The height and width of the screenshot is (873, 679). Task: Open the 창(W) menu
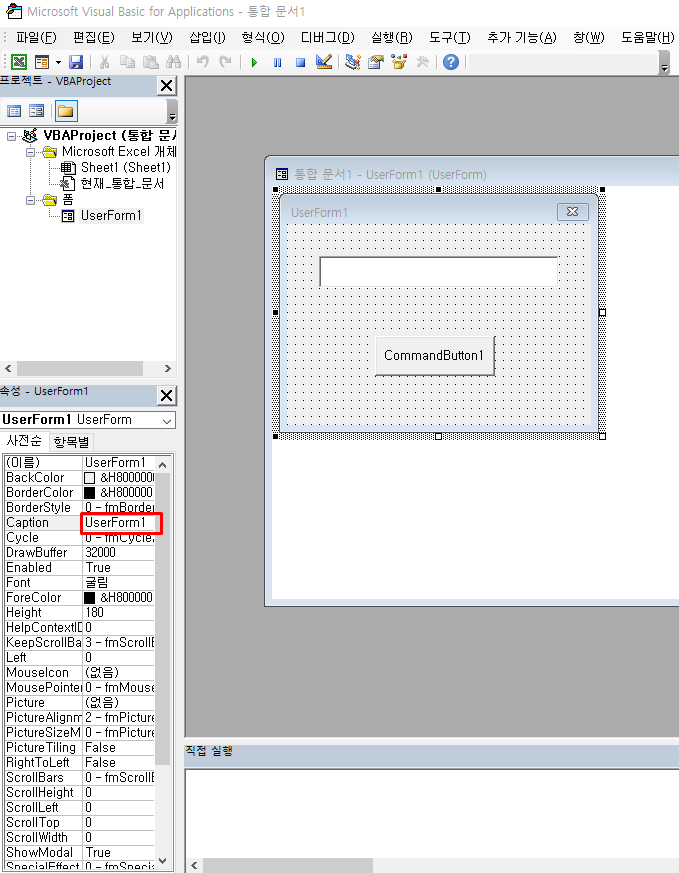tap(588, 37)
